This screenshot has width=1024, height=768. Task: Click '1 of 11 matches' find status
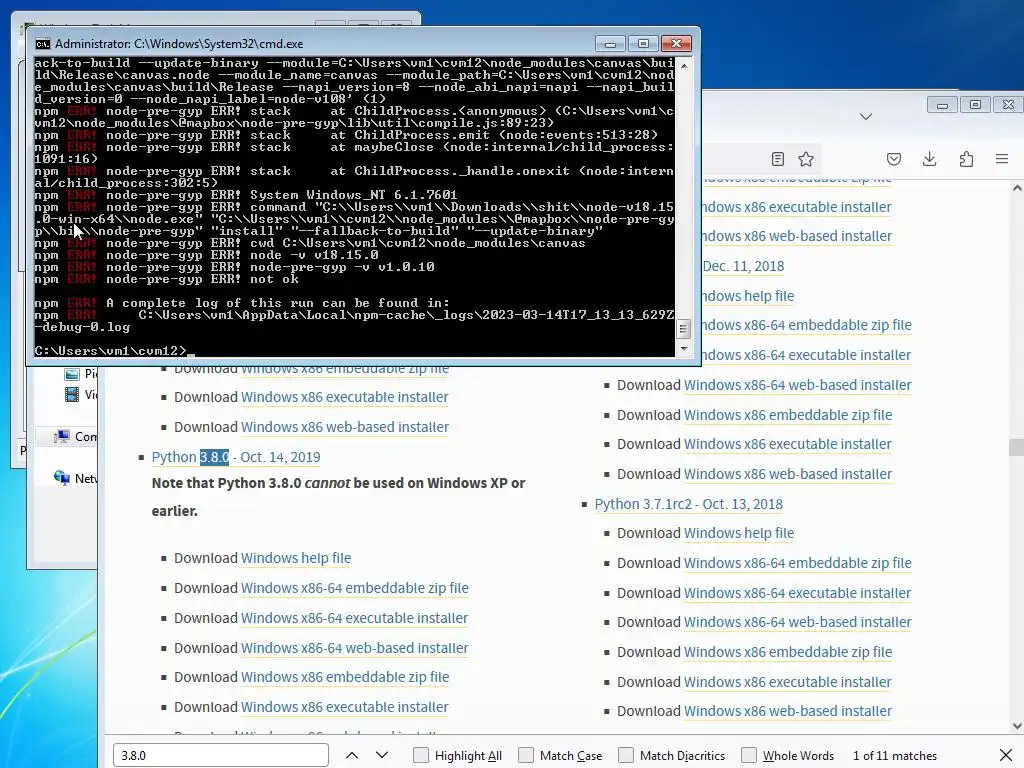(x=895, y=756)
